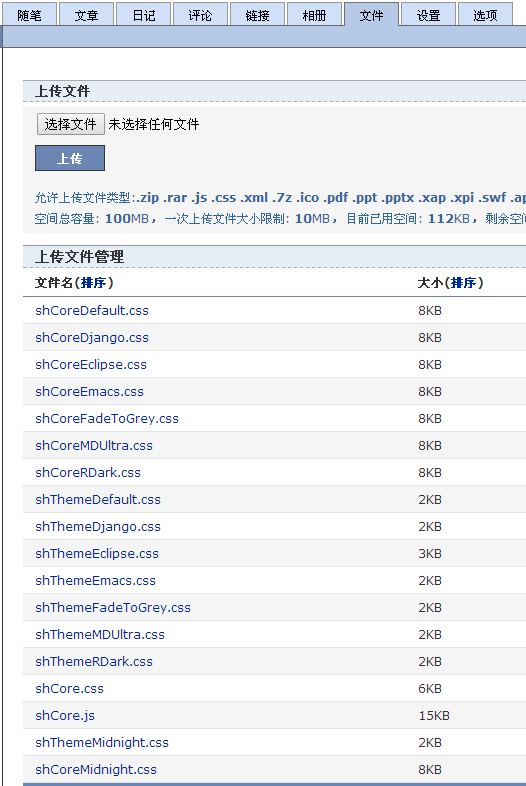The width and height of the screenshot is (526, 786).
Task: Click the 允许上传文件类型 info line
Action: pyautogui.click(x=280, y=198)
